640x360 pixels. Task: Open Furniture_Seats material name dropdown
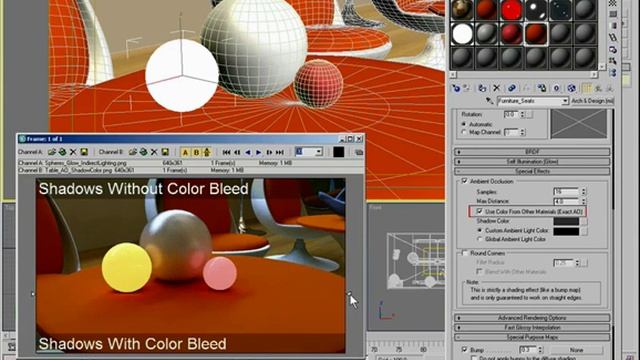[x=565, y=101]
